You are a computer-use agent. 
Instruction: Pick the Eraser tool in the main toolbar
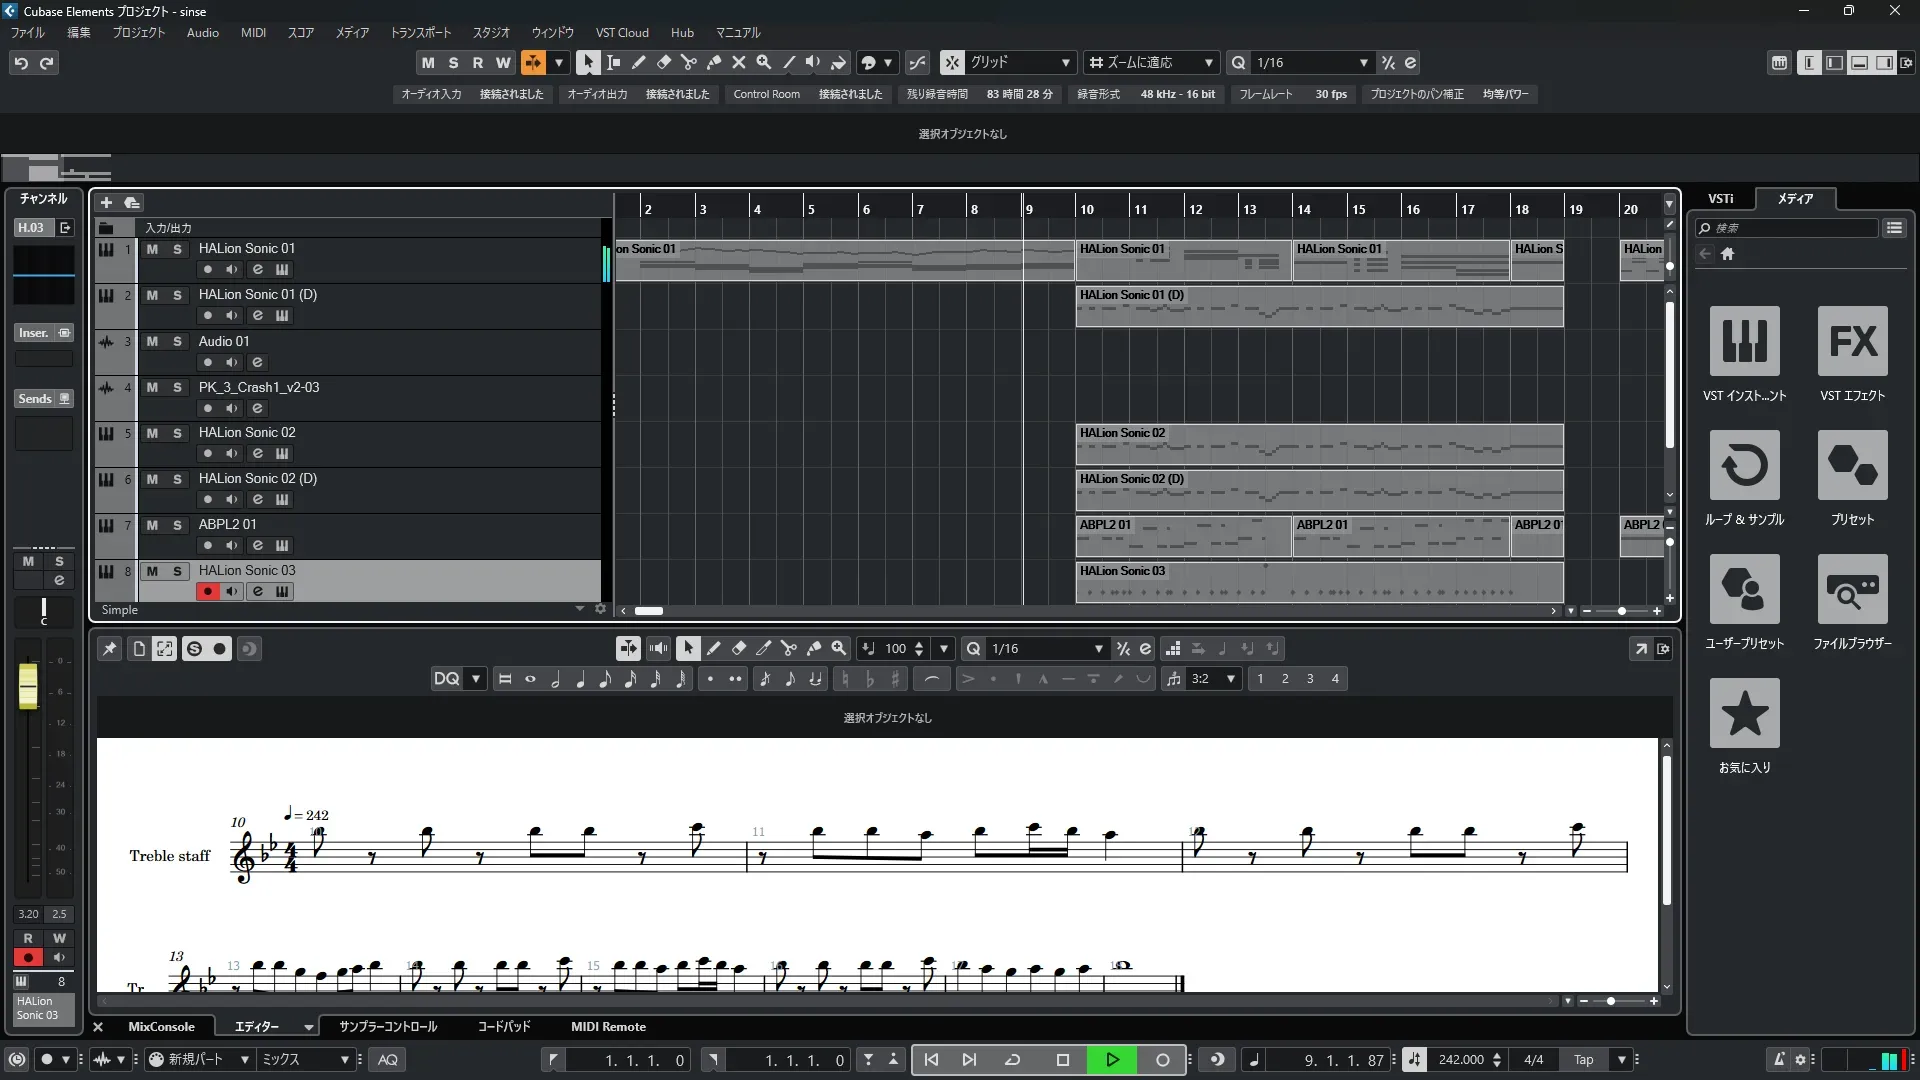coord(663,62)
